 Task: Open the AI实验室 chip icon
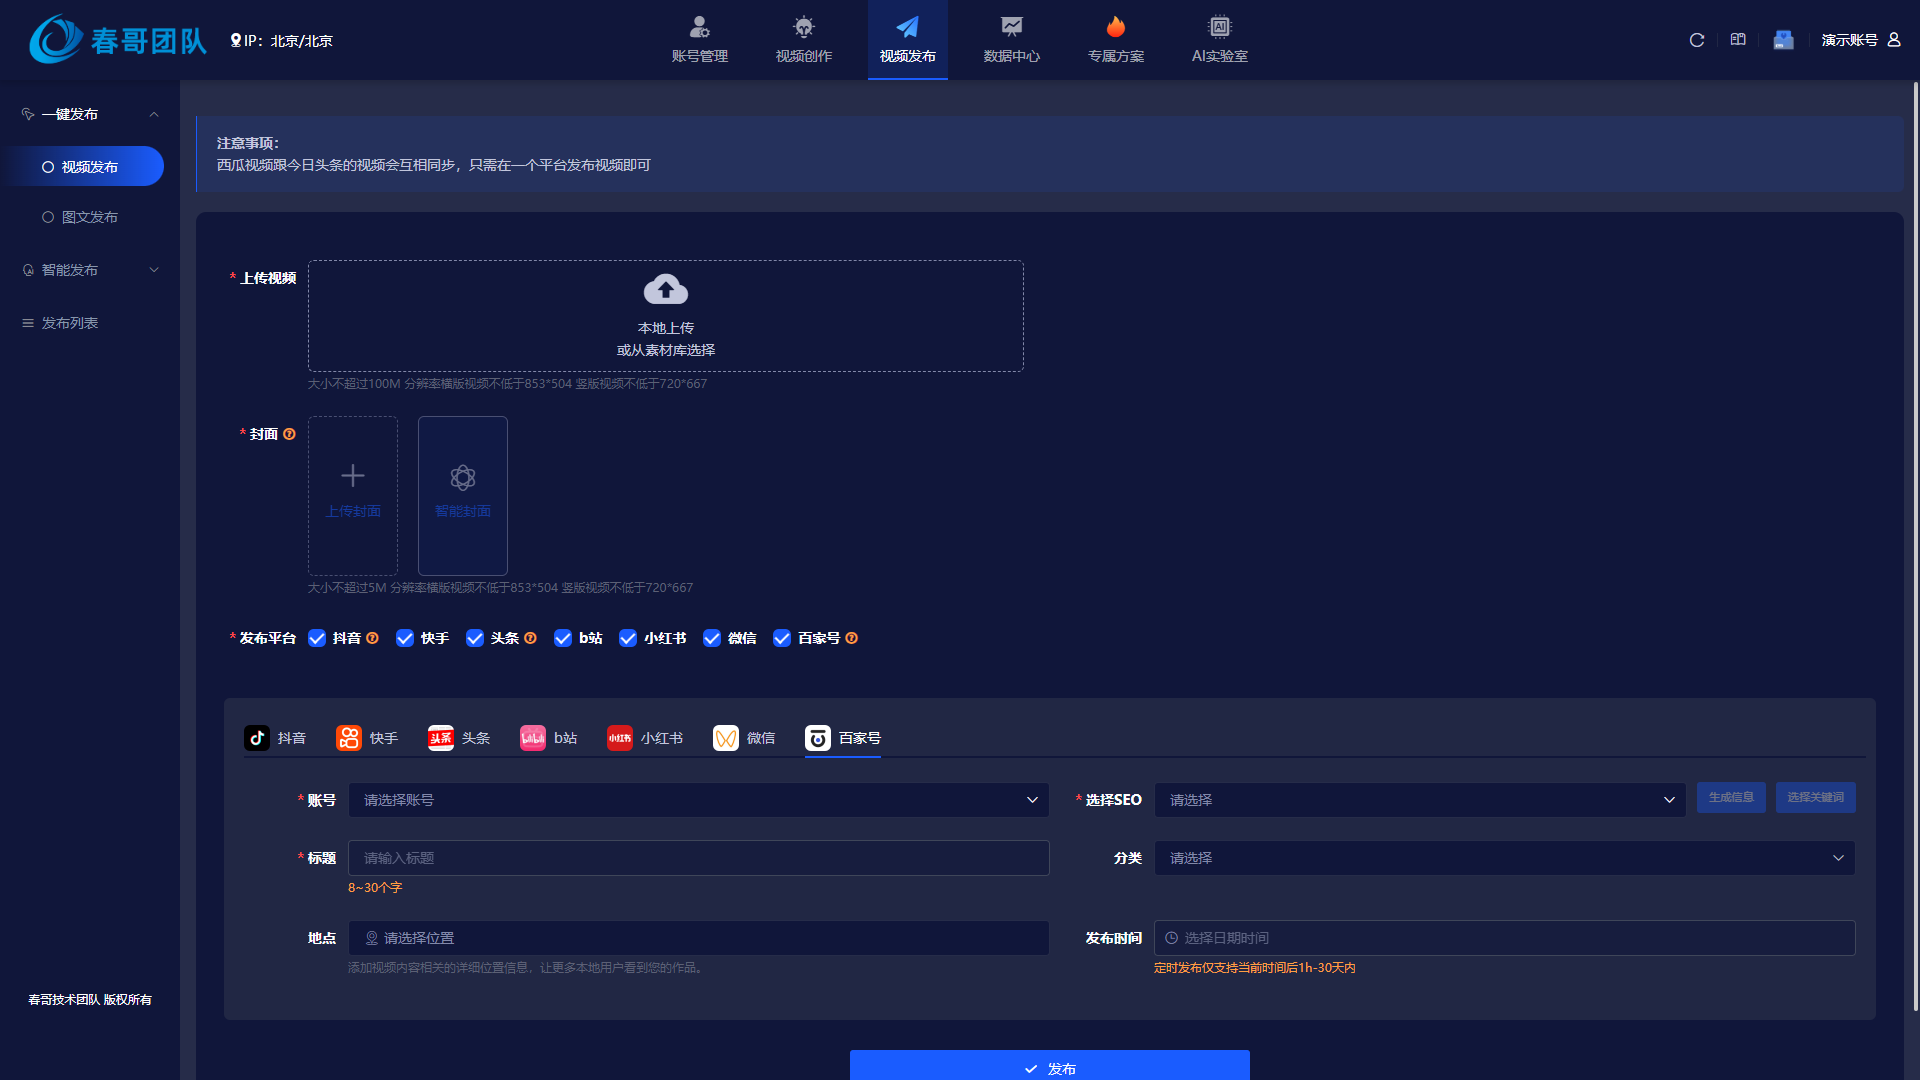pyautogui.click(x=1219, y=27)
